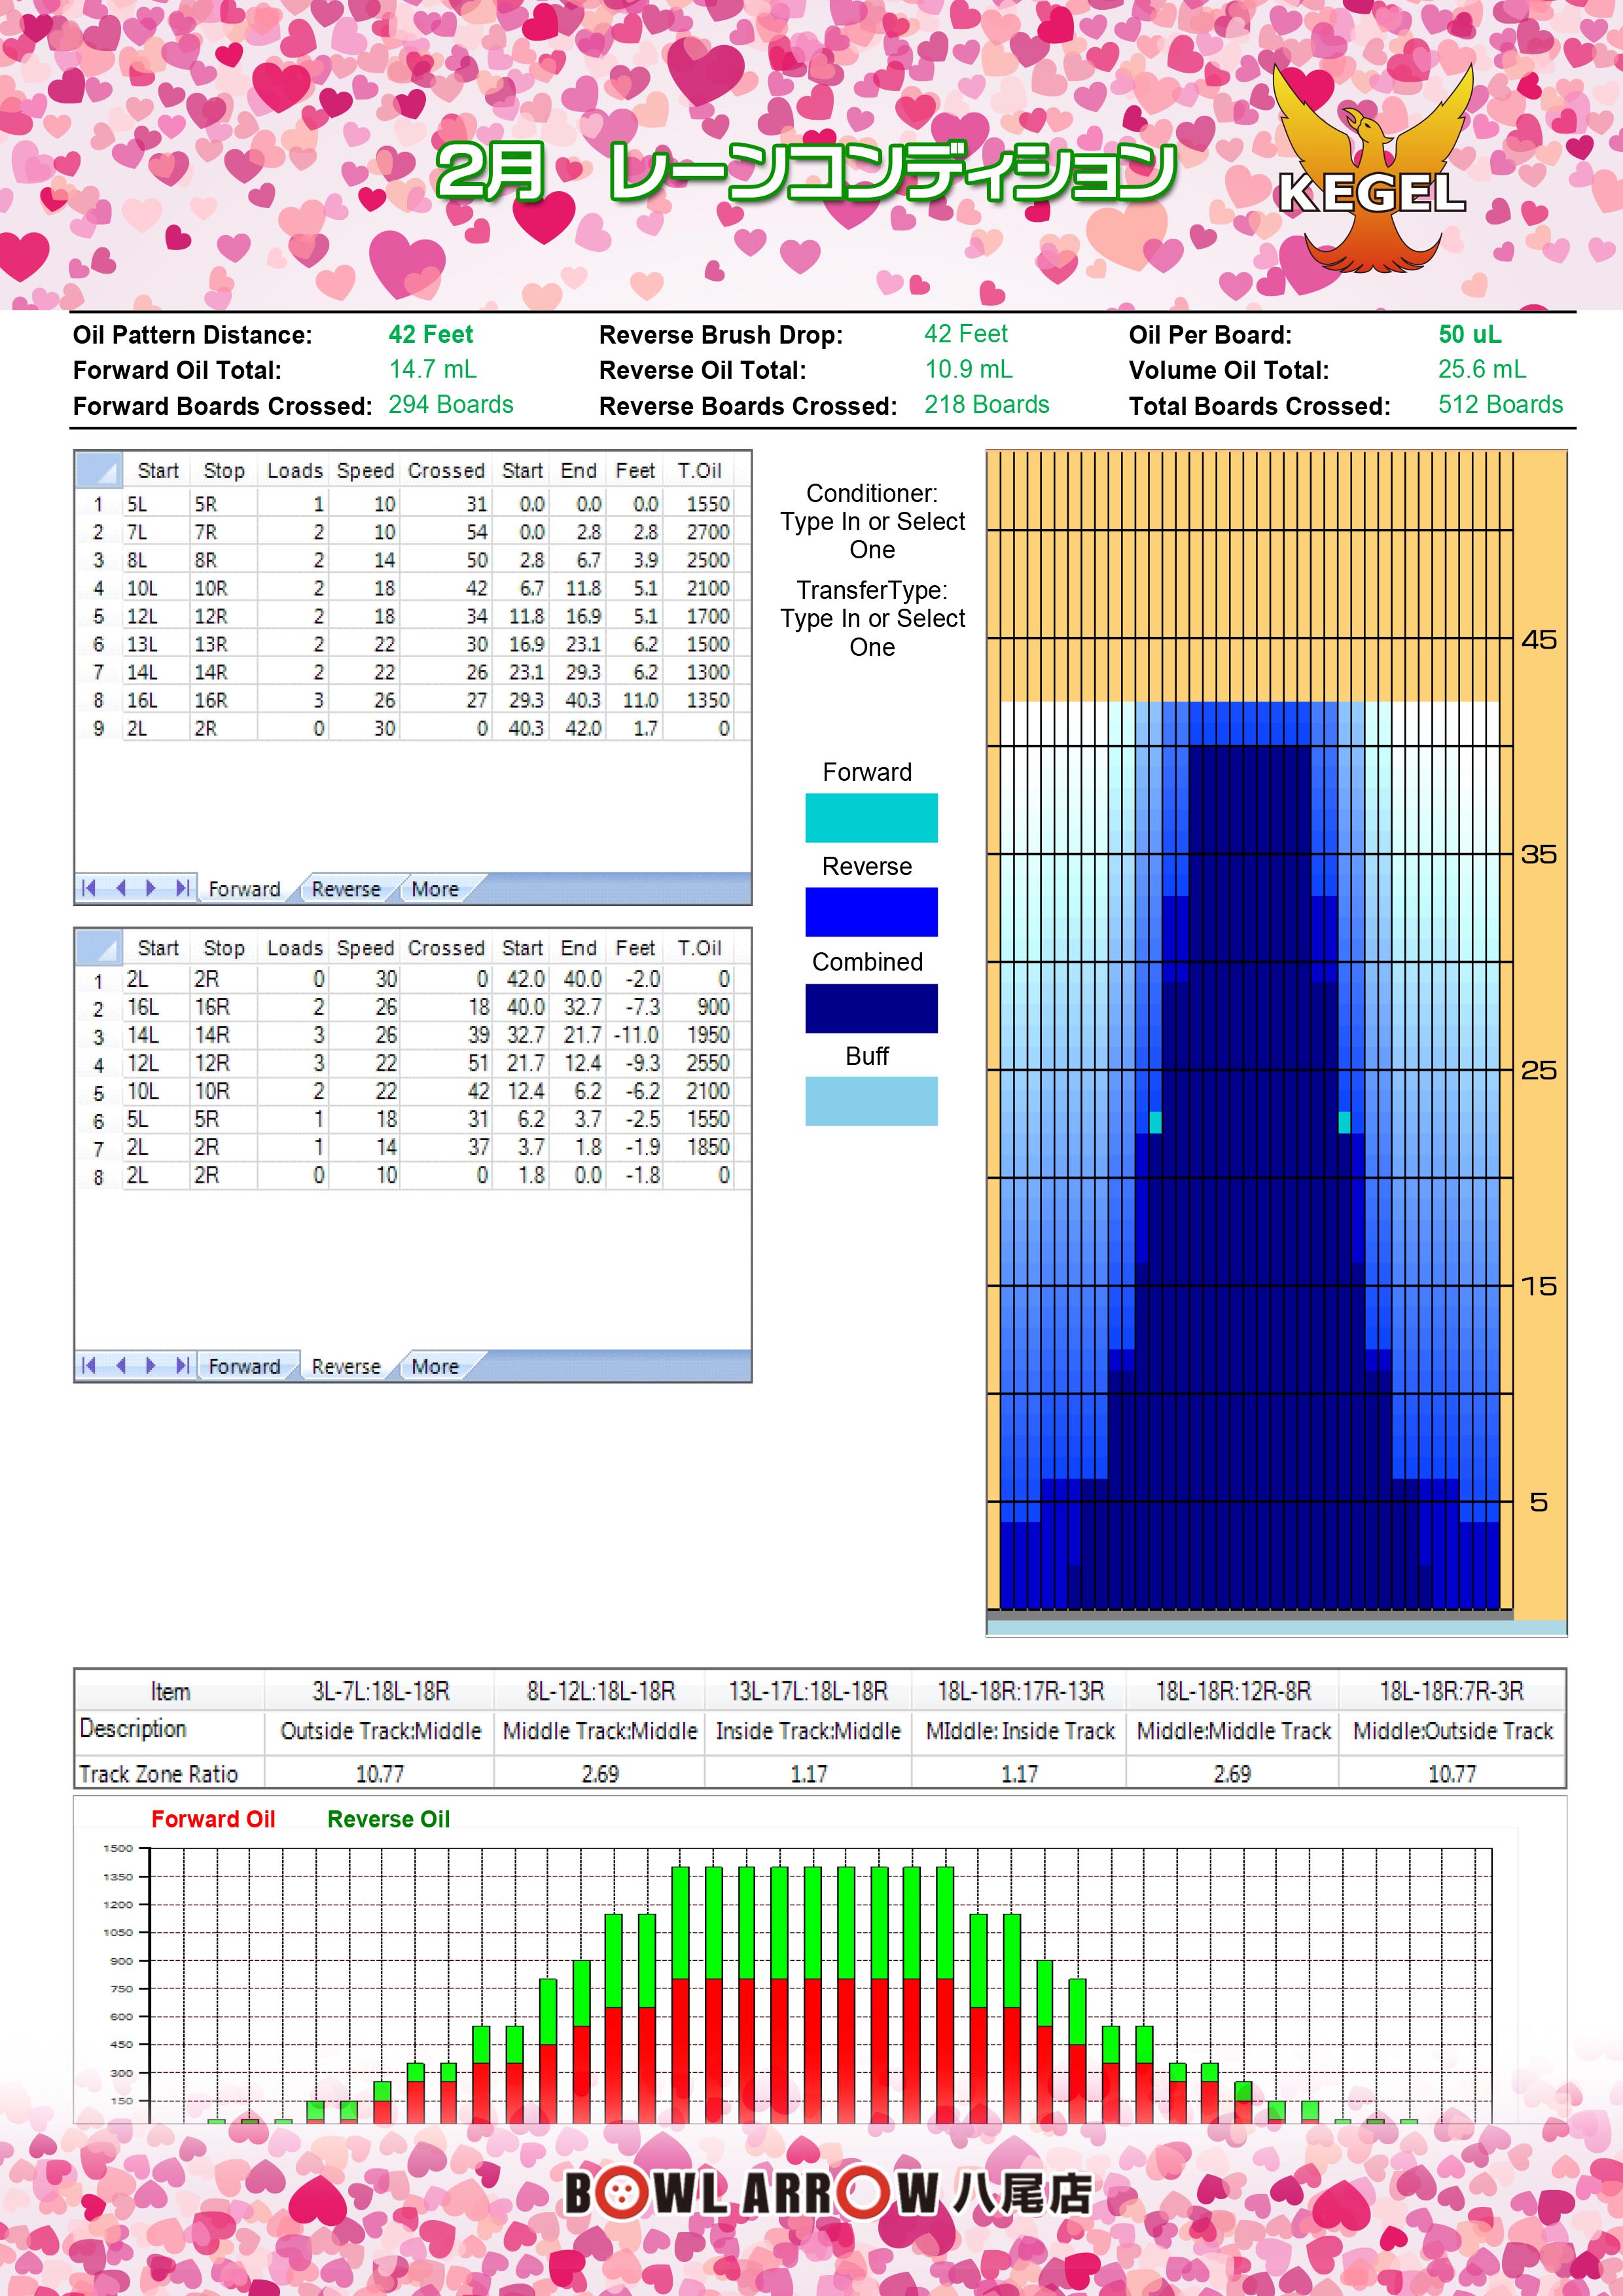The image size is (1623, 2296).
Task: Select reverse table T.Oil cell 900
Action: coord(699,1007)
